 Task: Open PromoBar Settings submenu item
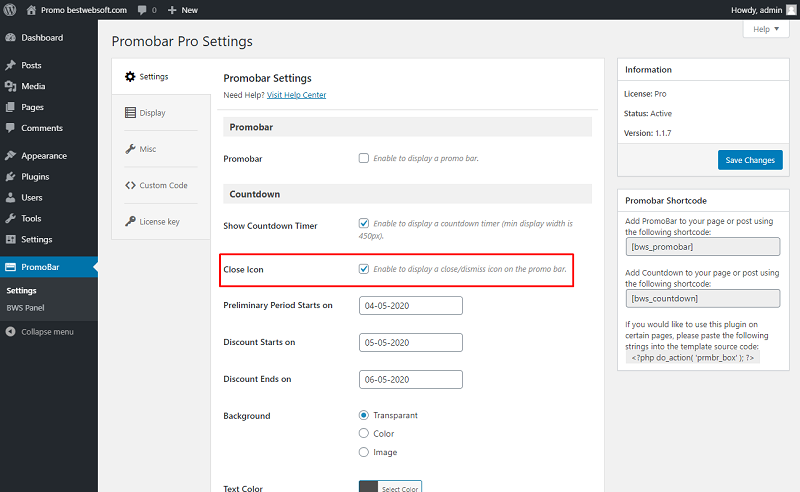(x=21, y=290)
